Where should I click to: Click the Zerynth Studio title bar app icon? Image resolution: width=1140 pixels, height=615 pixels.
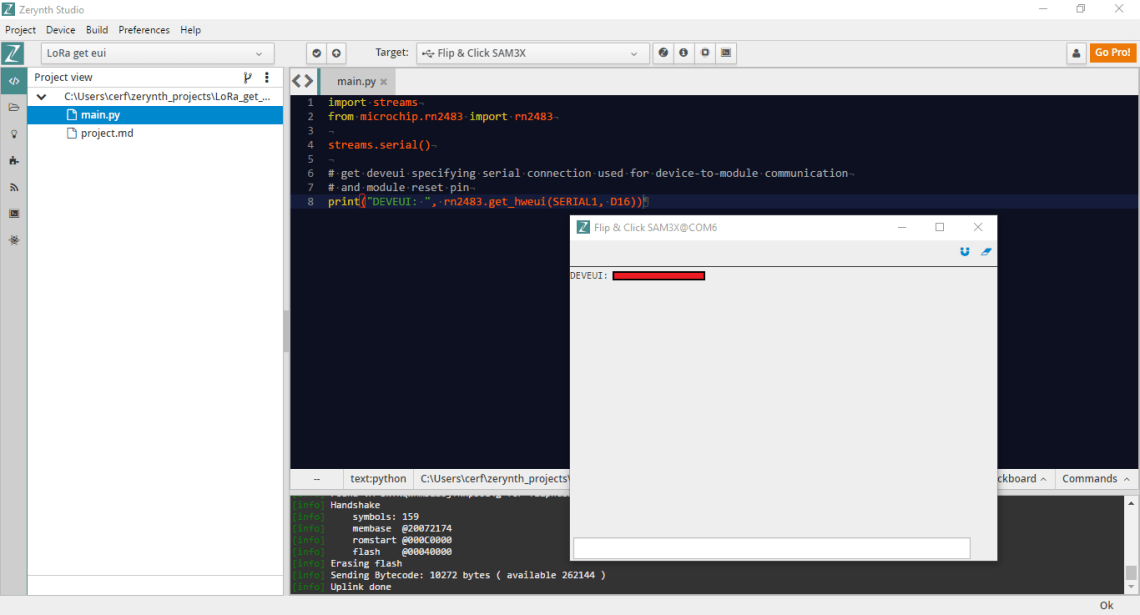point(9,9)
